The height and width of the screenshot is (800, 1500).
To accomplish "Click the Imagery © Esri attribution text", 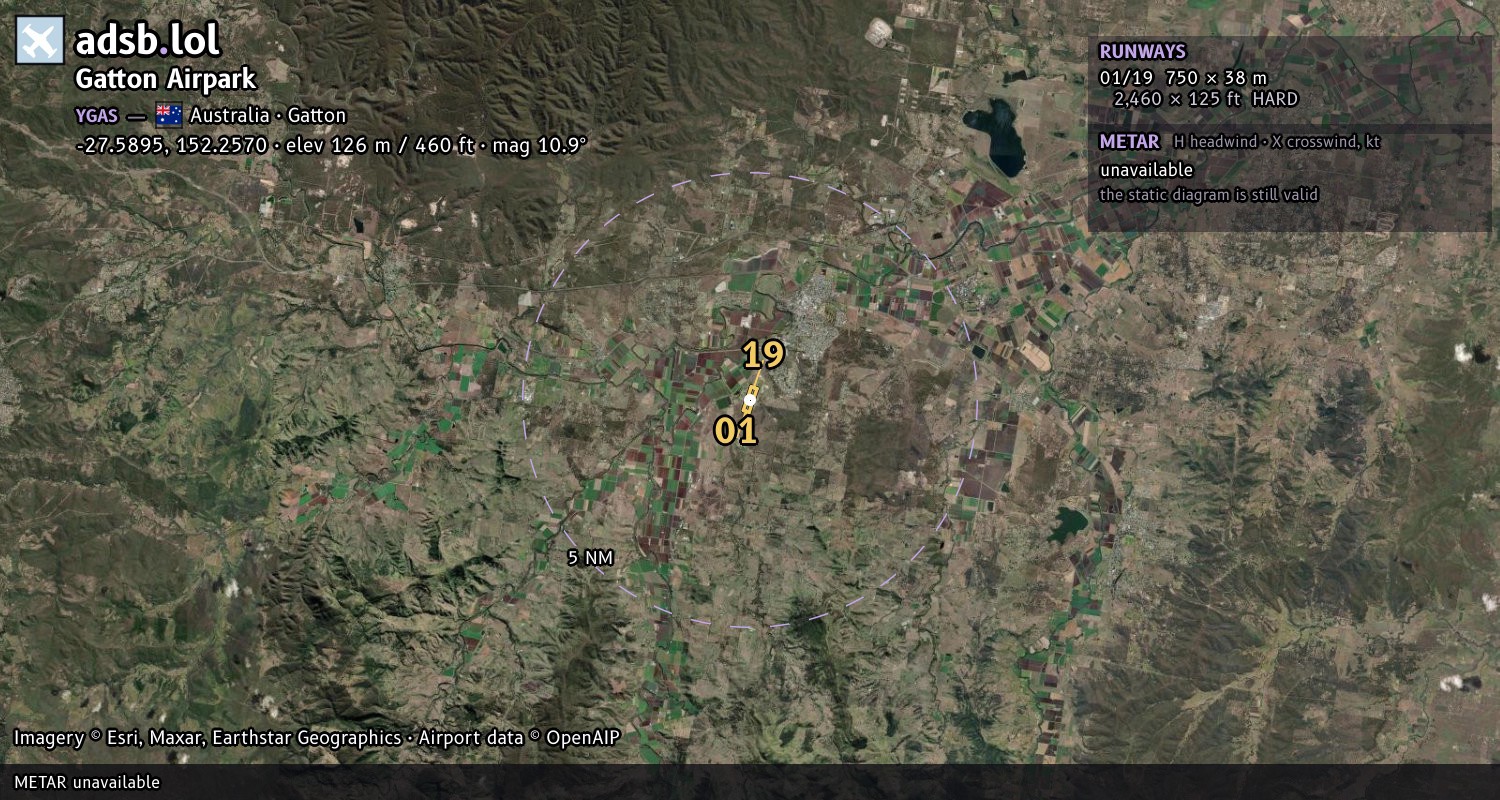I will tap(207, 738).
